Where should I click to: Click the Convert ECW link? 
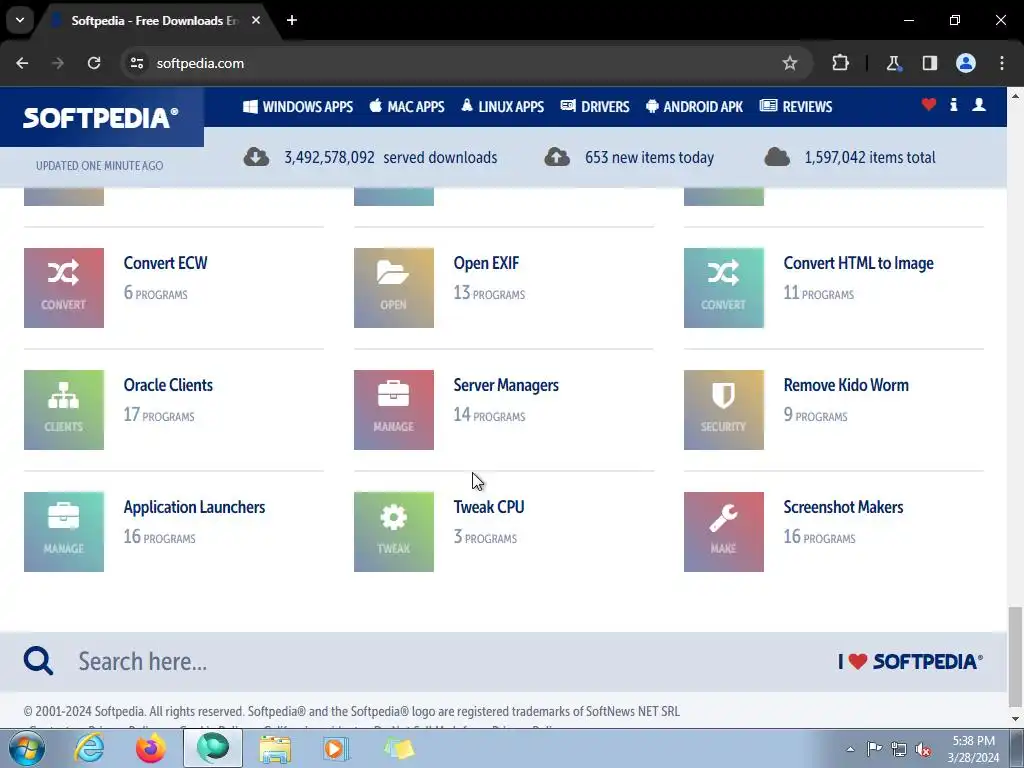[x=165, y=263]
